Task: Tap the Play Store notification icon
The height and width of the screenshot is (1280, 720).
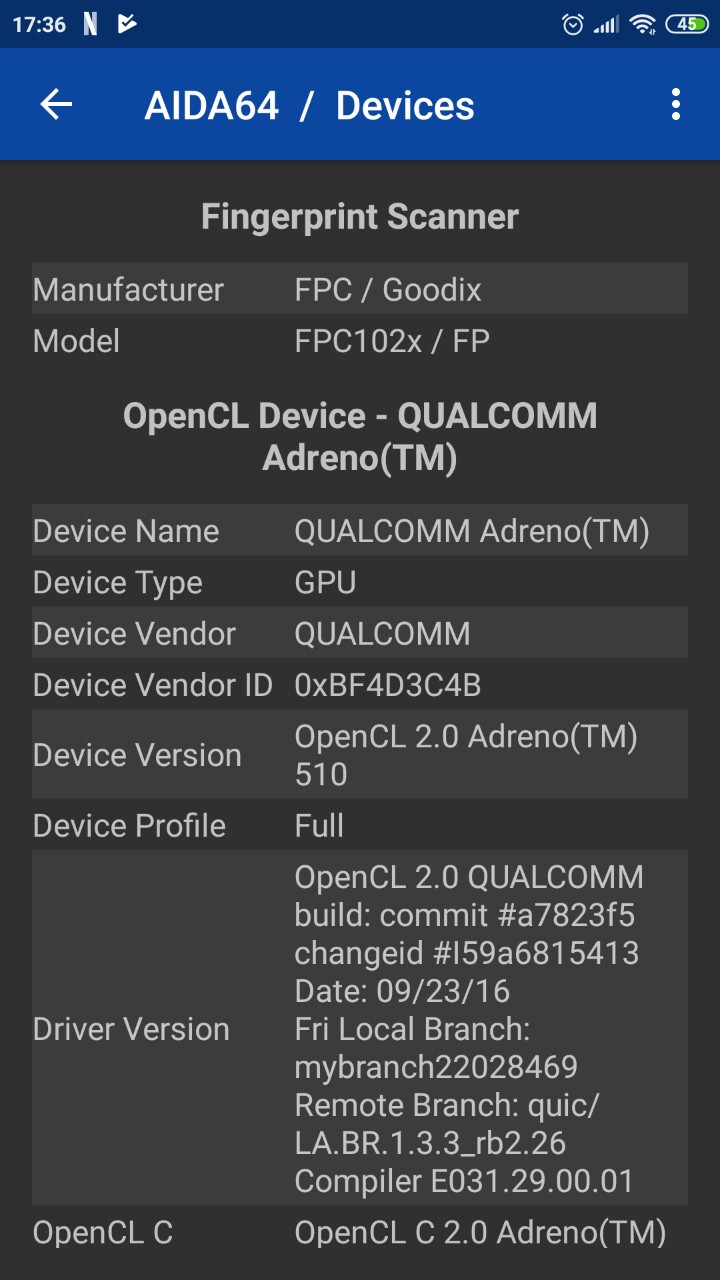Action: pyautogui.click(x=126, y=24)
